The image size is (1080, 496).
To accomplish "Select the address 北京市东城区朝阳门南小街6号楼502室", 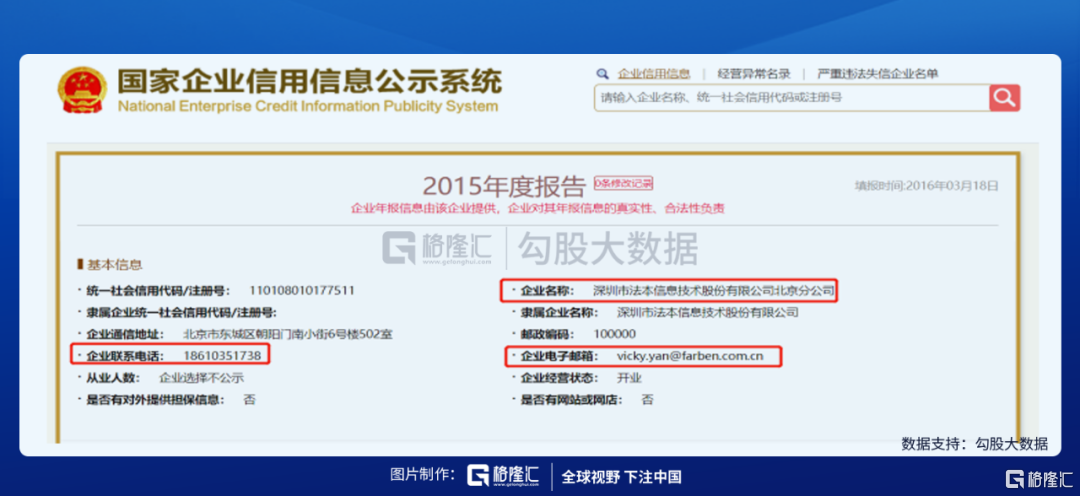I will (x=288, y=334).
